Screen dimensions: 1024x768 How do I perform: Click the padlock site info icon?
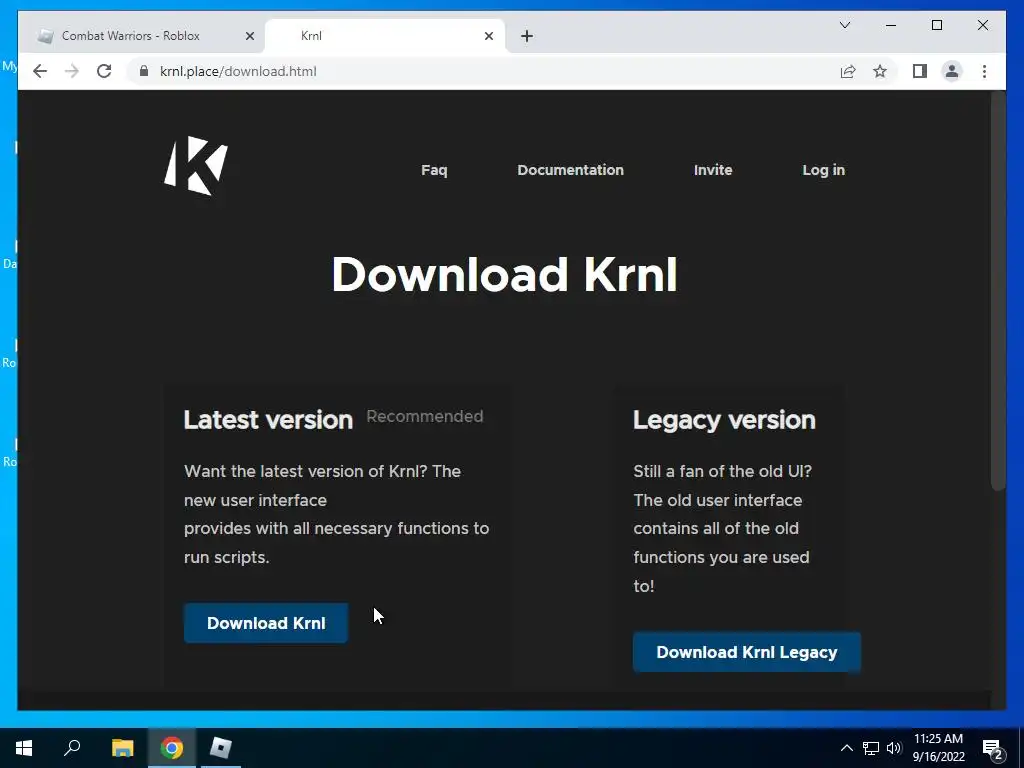(x=144, y=71)
